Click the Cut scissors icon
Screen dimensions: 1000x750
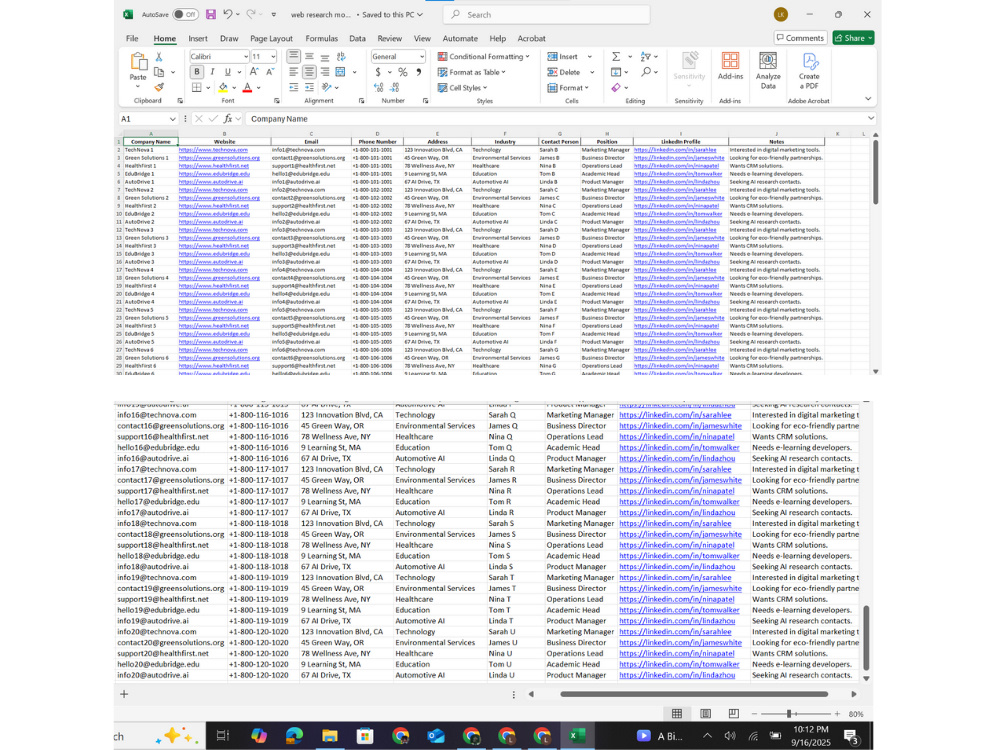pyautogui.click(x=159, y=57)
